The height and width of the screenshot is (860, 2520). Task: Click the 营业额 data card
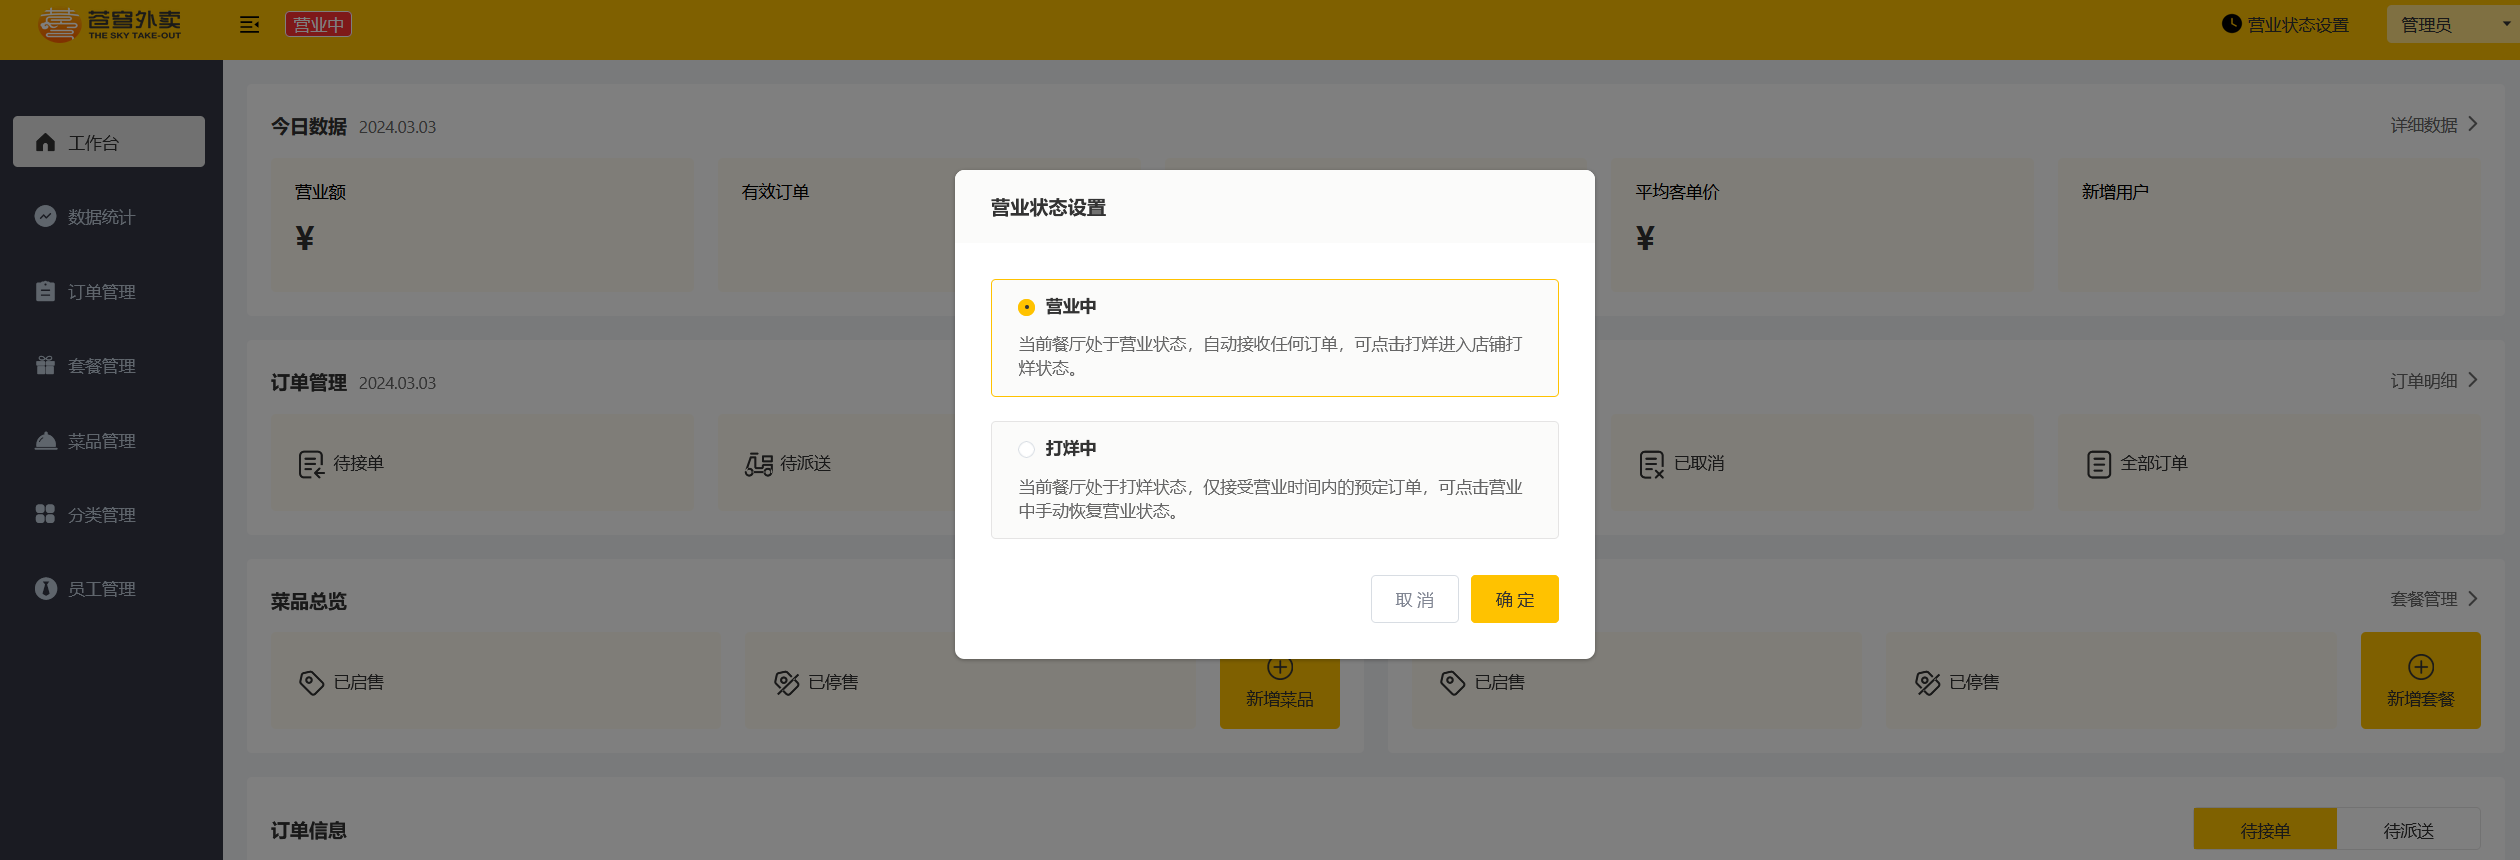tap(482, 226)
